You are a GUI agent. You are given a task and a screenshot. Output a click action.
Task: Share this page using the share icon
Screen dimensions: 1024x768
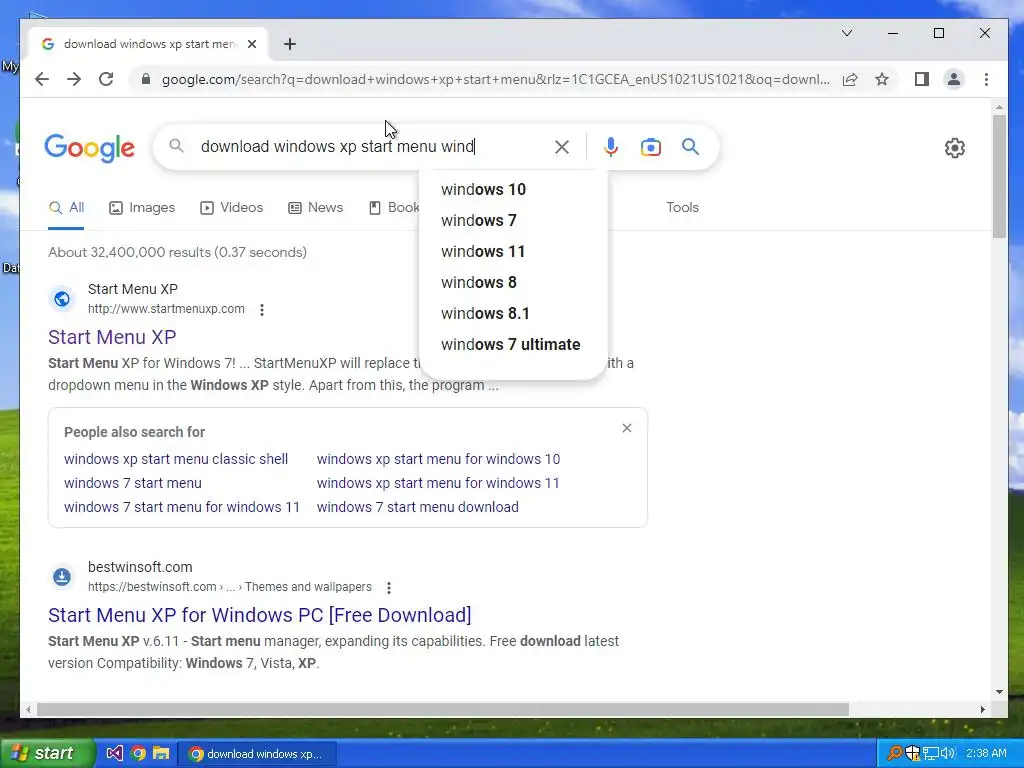coord(850,80)
